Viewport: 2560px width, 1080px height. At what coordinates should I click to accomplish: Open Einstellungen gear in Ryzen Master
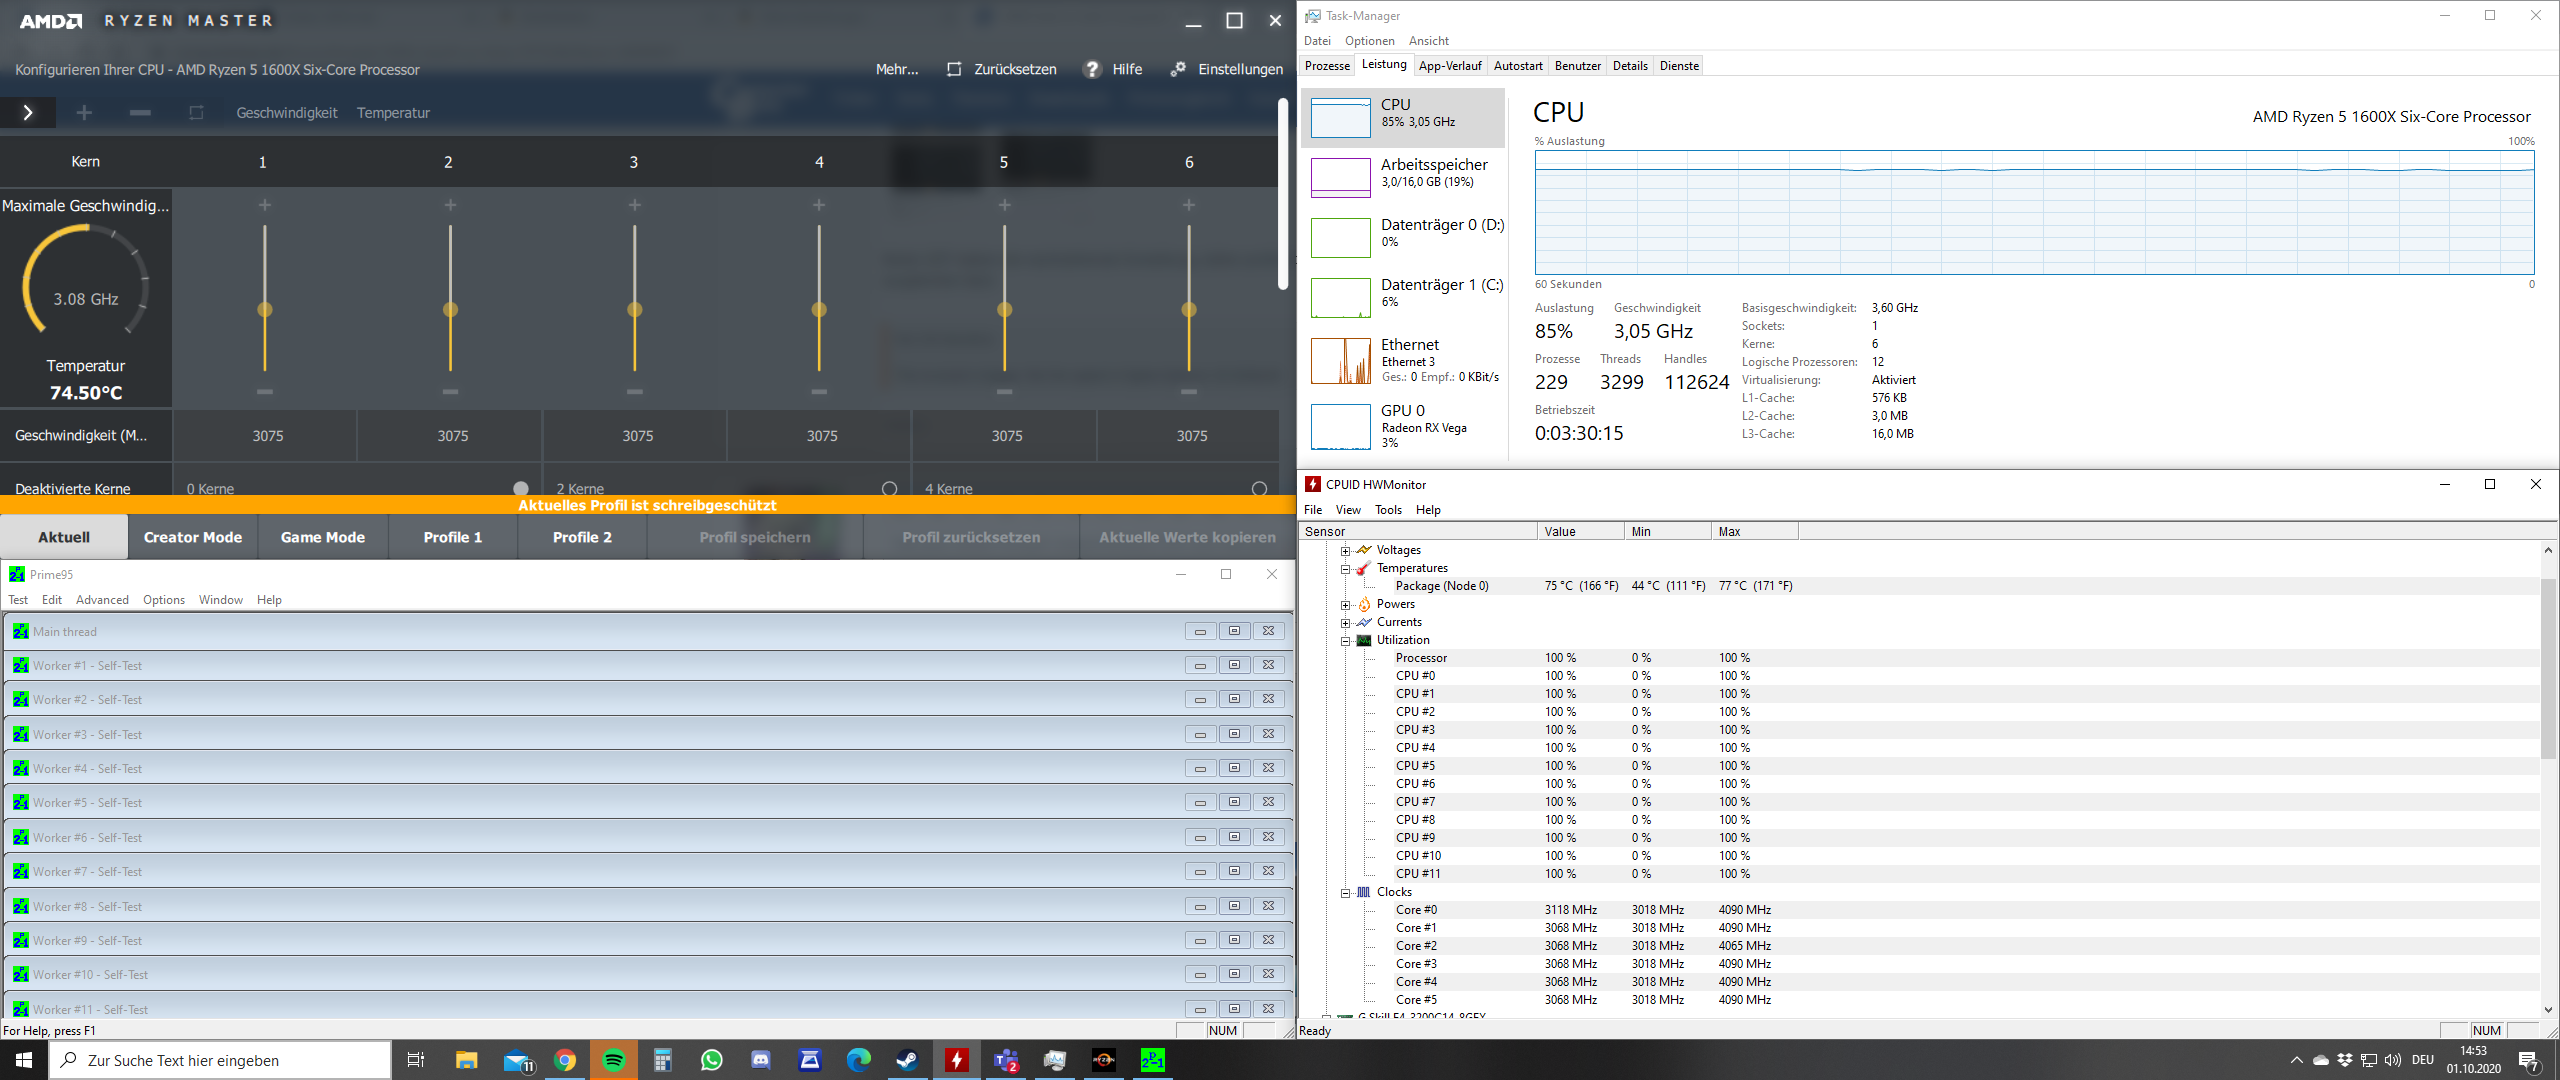point(1178,69)
